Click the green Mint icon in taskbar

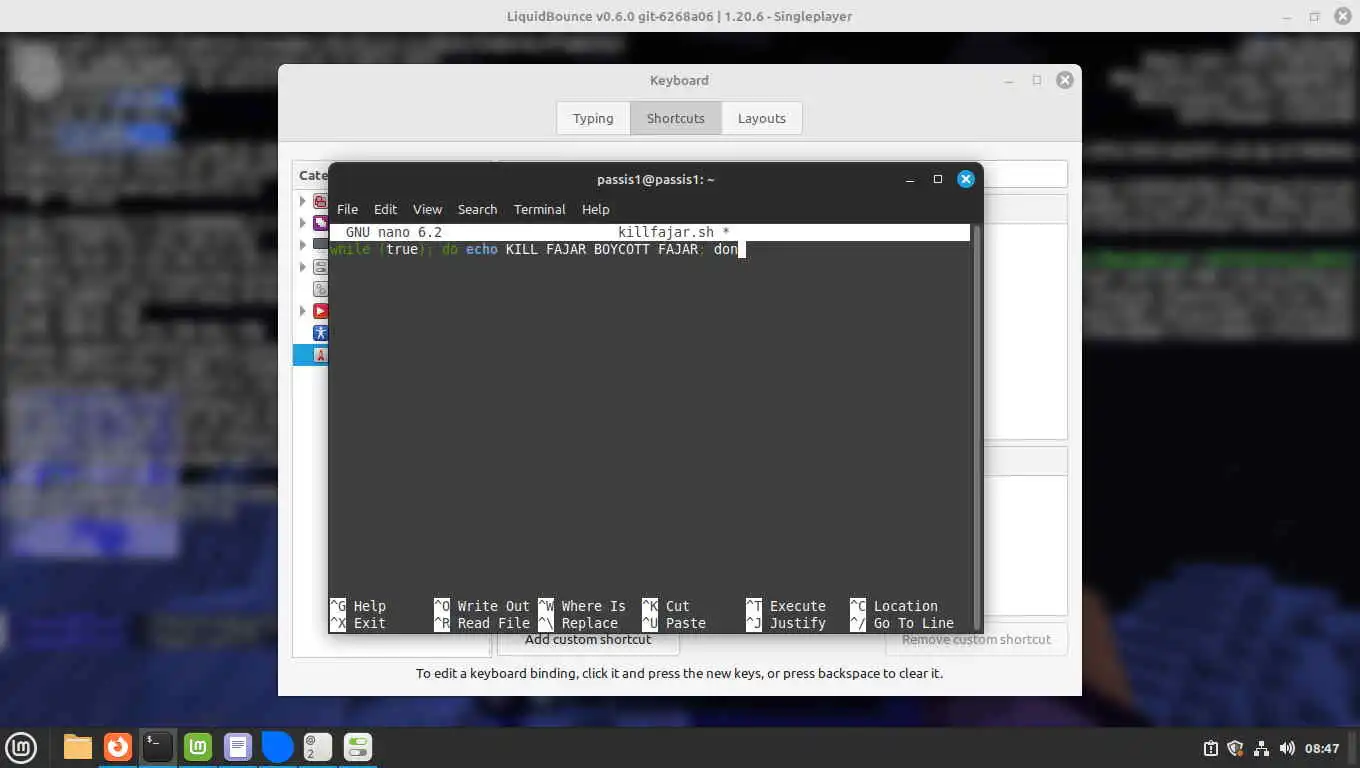(x=198, y=747)
